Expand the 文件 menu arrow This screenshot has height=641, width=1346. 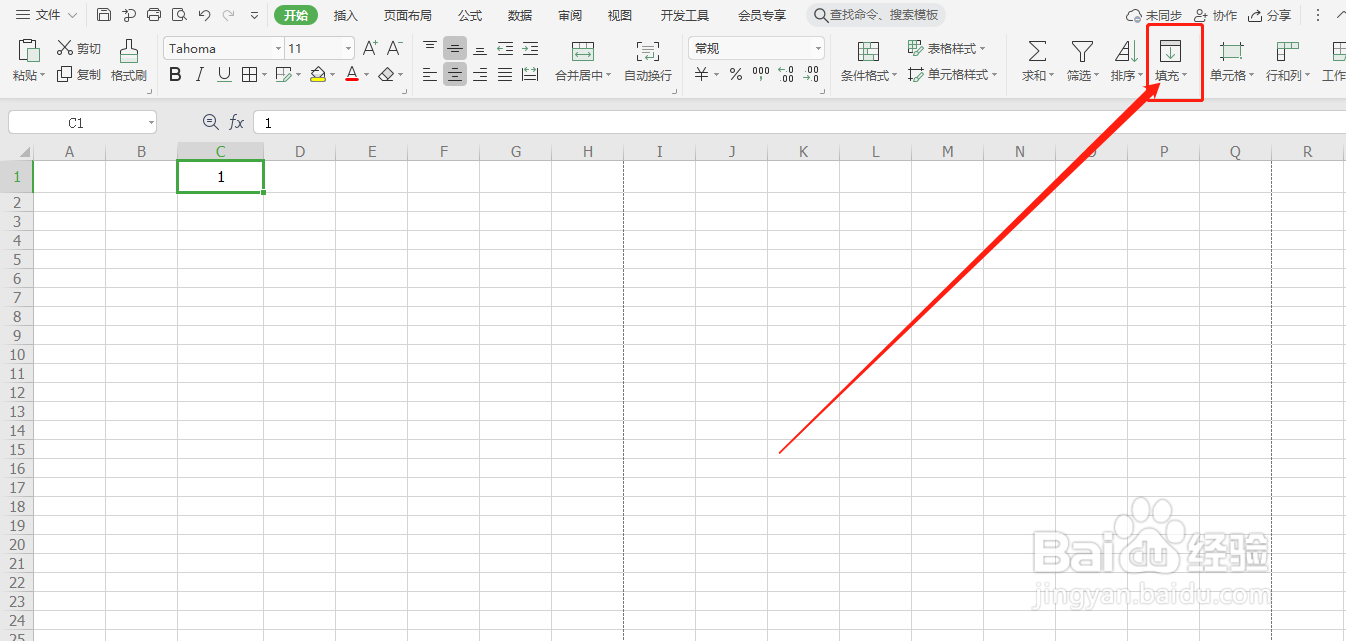(x=72, y=15)
